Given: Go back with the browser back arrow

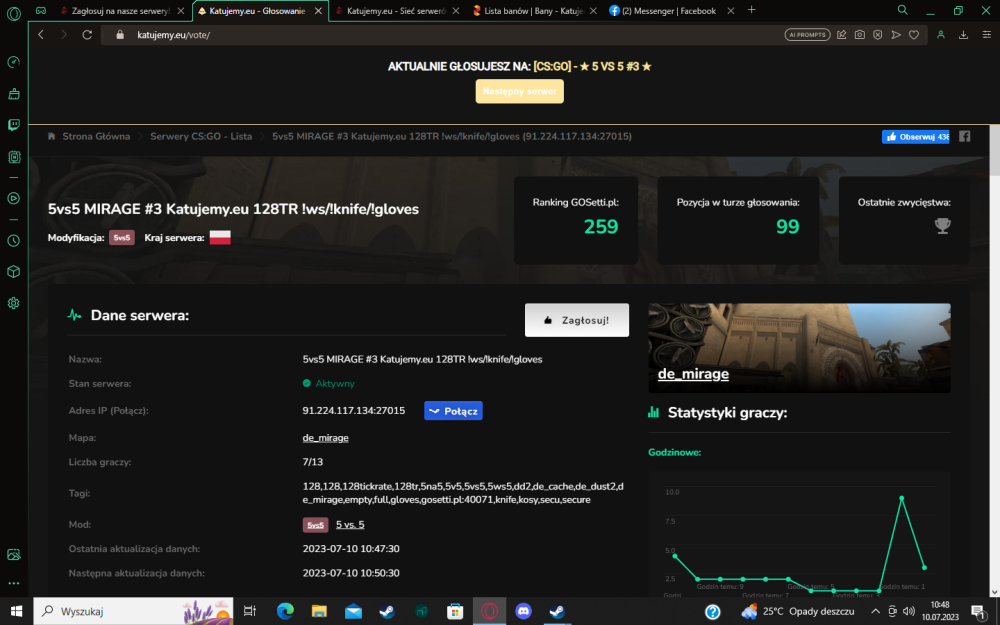Looking at the screenshot, I should pos(41,34).
